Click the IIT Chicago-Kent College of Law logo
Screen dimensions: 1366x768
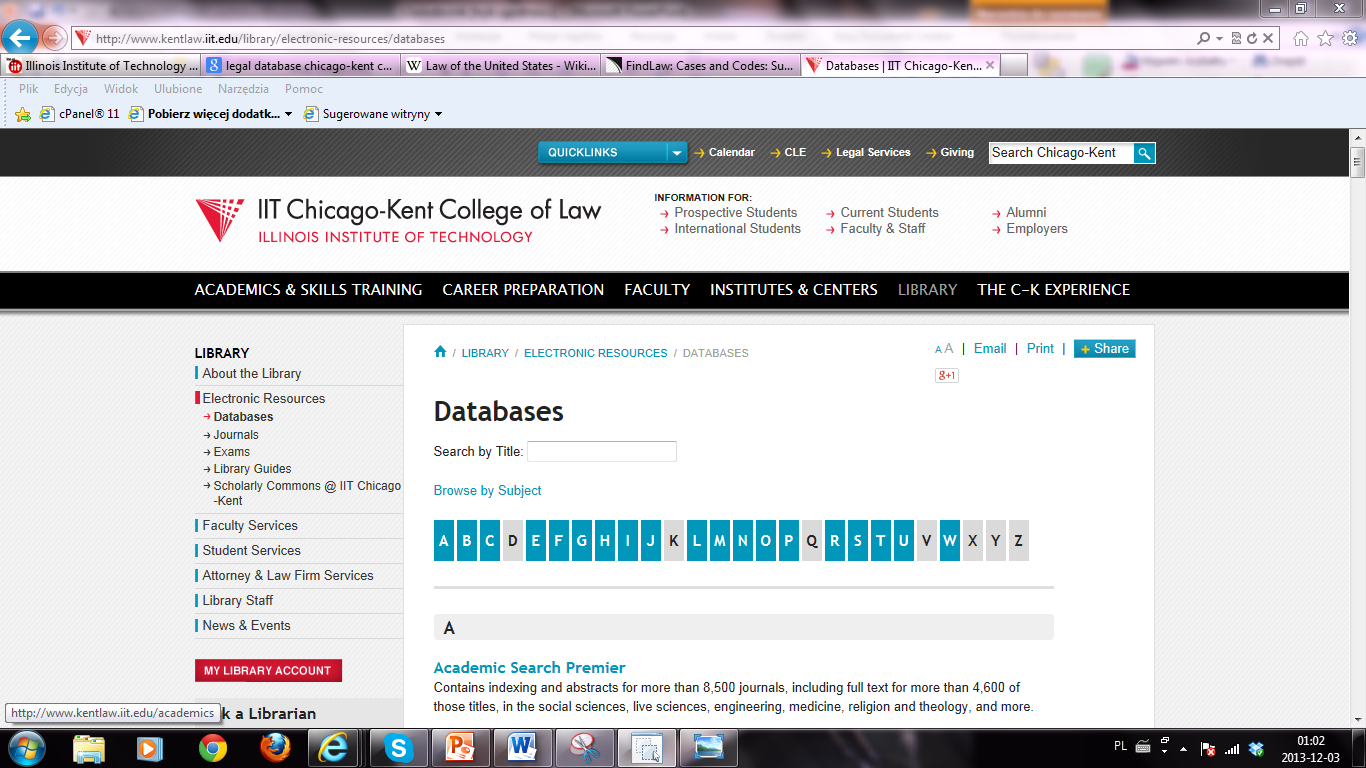pos(398,220)
